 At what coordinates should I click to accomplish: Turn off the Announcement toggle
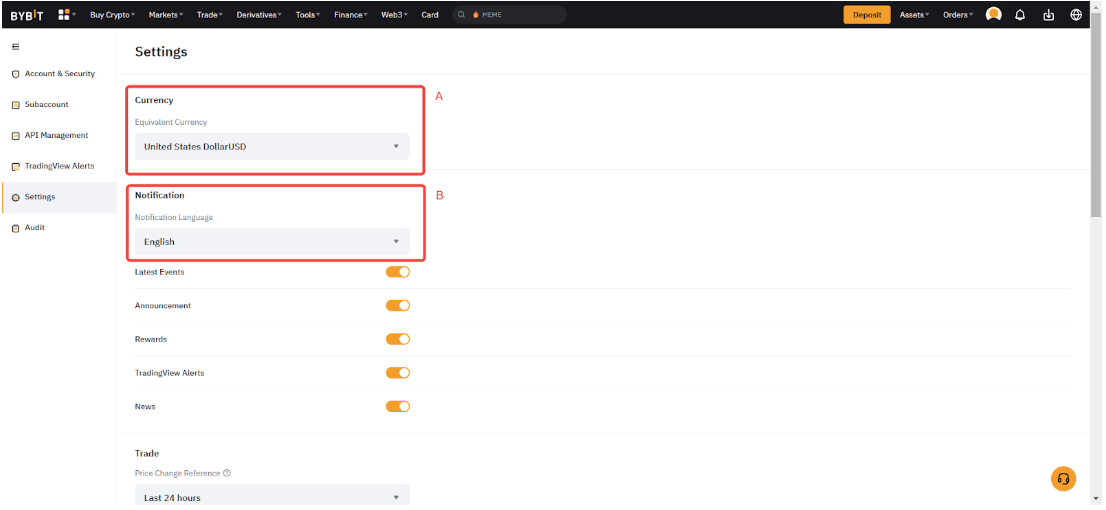coord(398,306)
